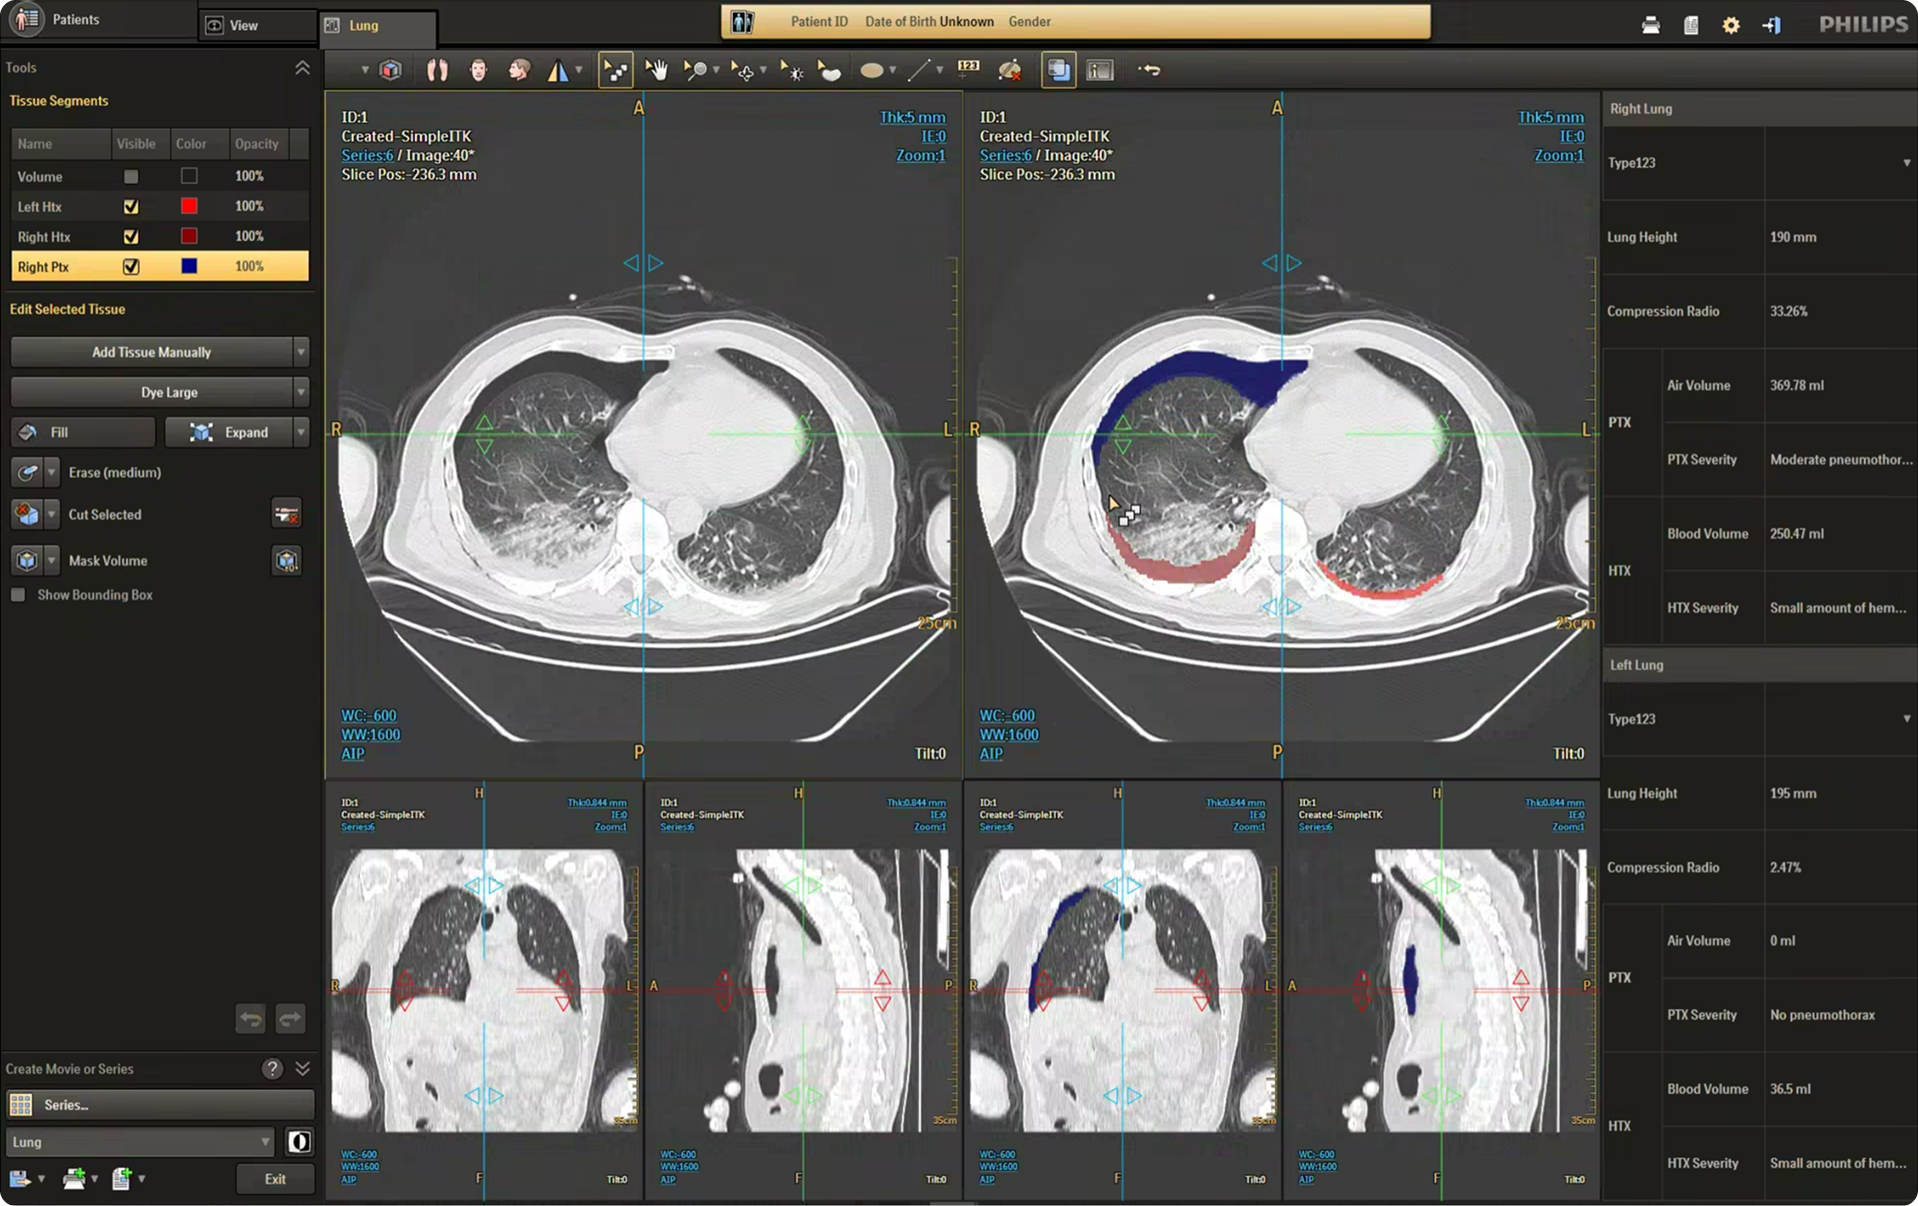The width and height of the screenshot is (1918, 1206).
Task: Click the Add Tissue Manually button
Action: (151, 352)
